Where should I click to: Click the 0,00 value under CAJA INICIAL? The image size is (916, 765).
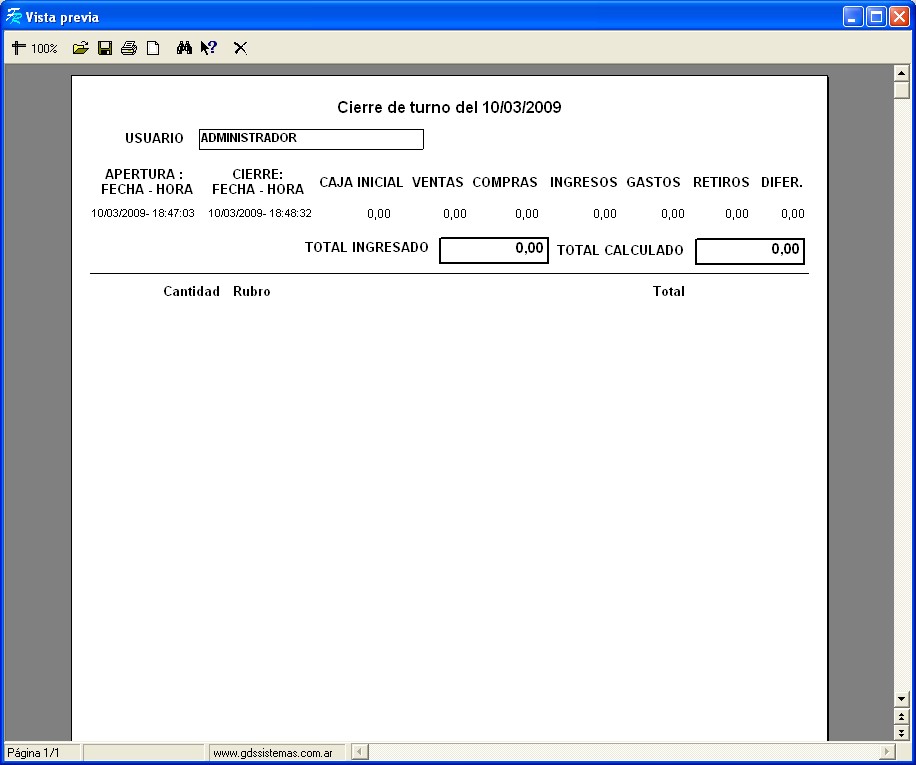tap(379, 214)
